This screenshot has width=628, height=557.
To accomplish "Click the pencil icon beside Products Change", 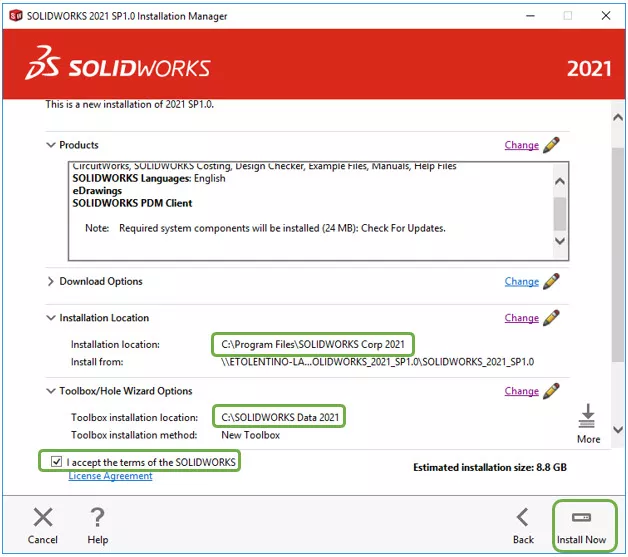I will point(552,145).
